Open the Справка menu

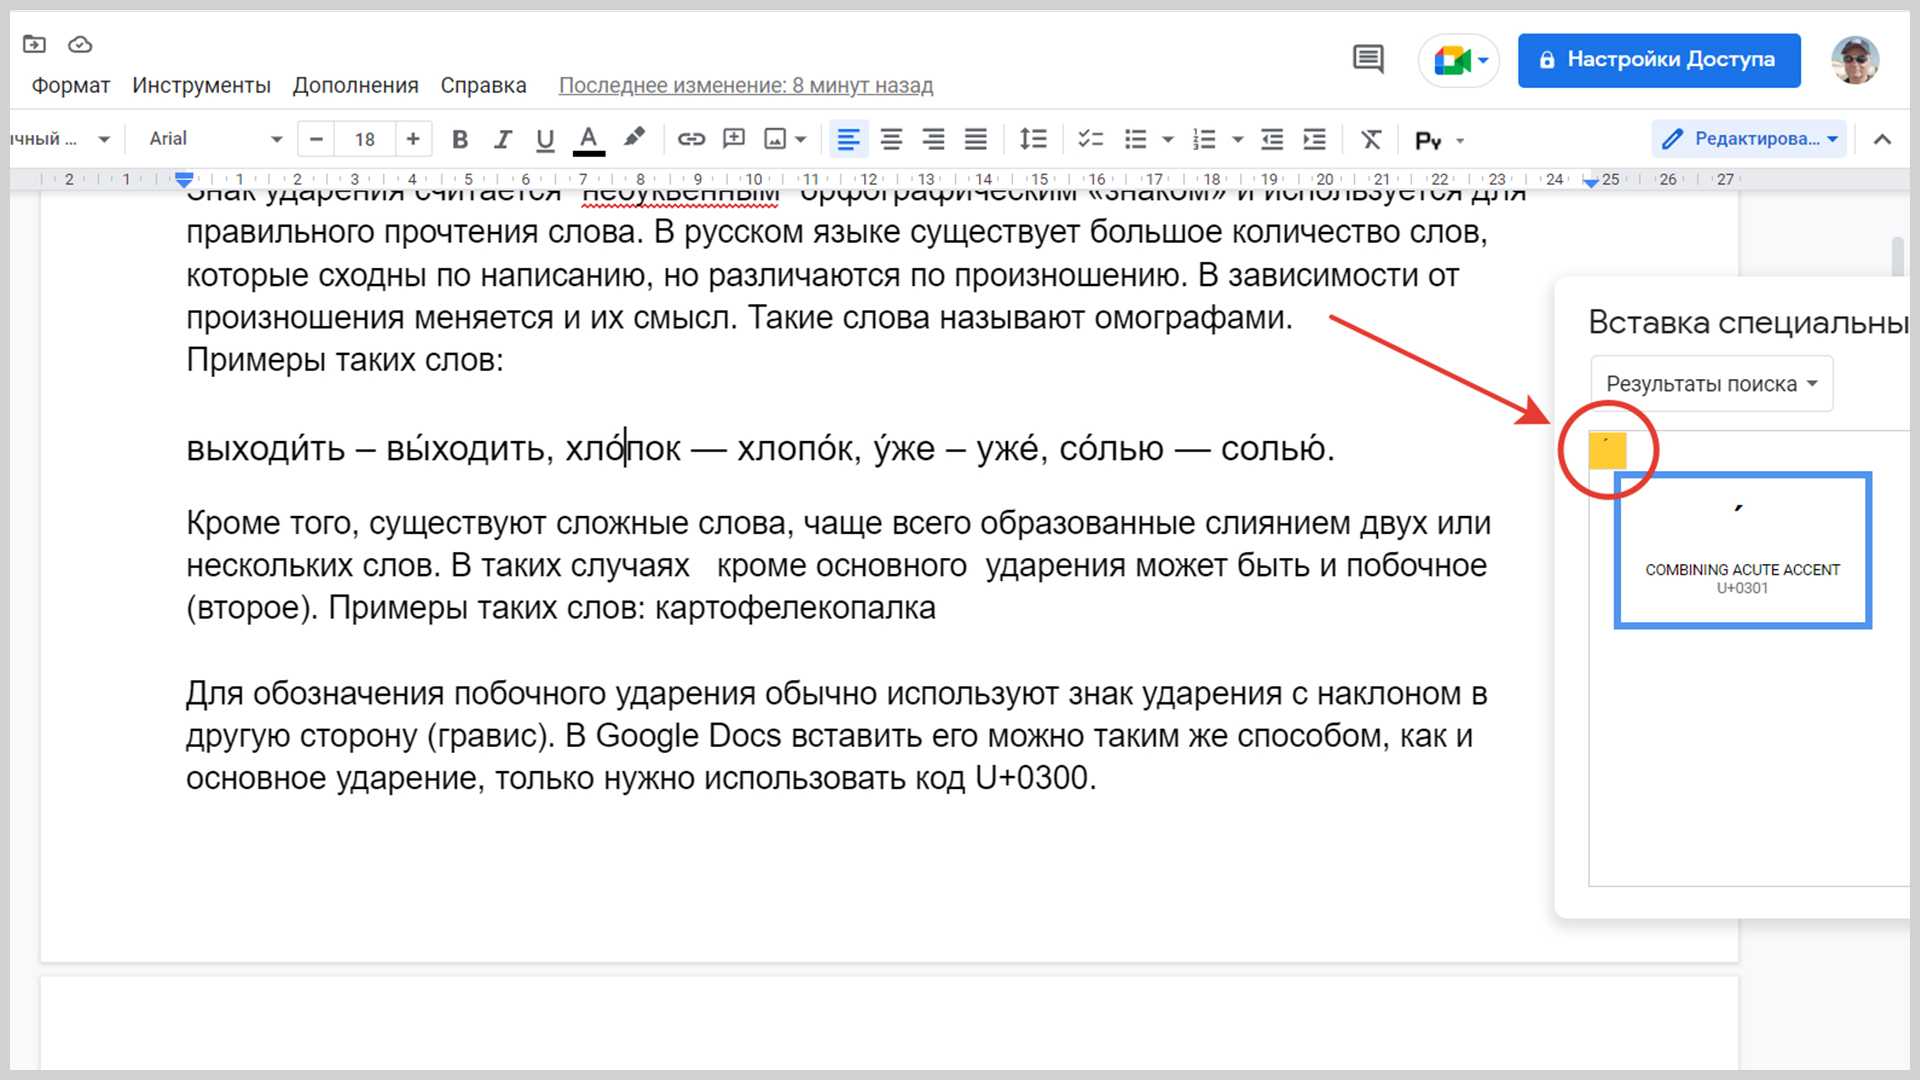tap(483, 85)
